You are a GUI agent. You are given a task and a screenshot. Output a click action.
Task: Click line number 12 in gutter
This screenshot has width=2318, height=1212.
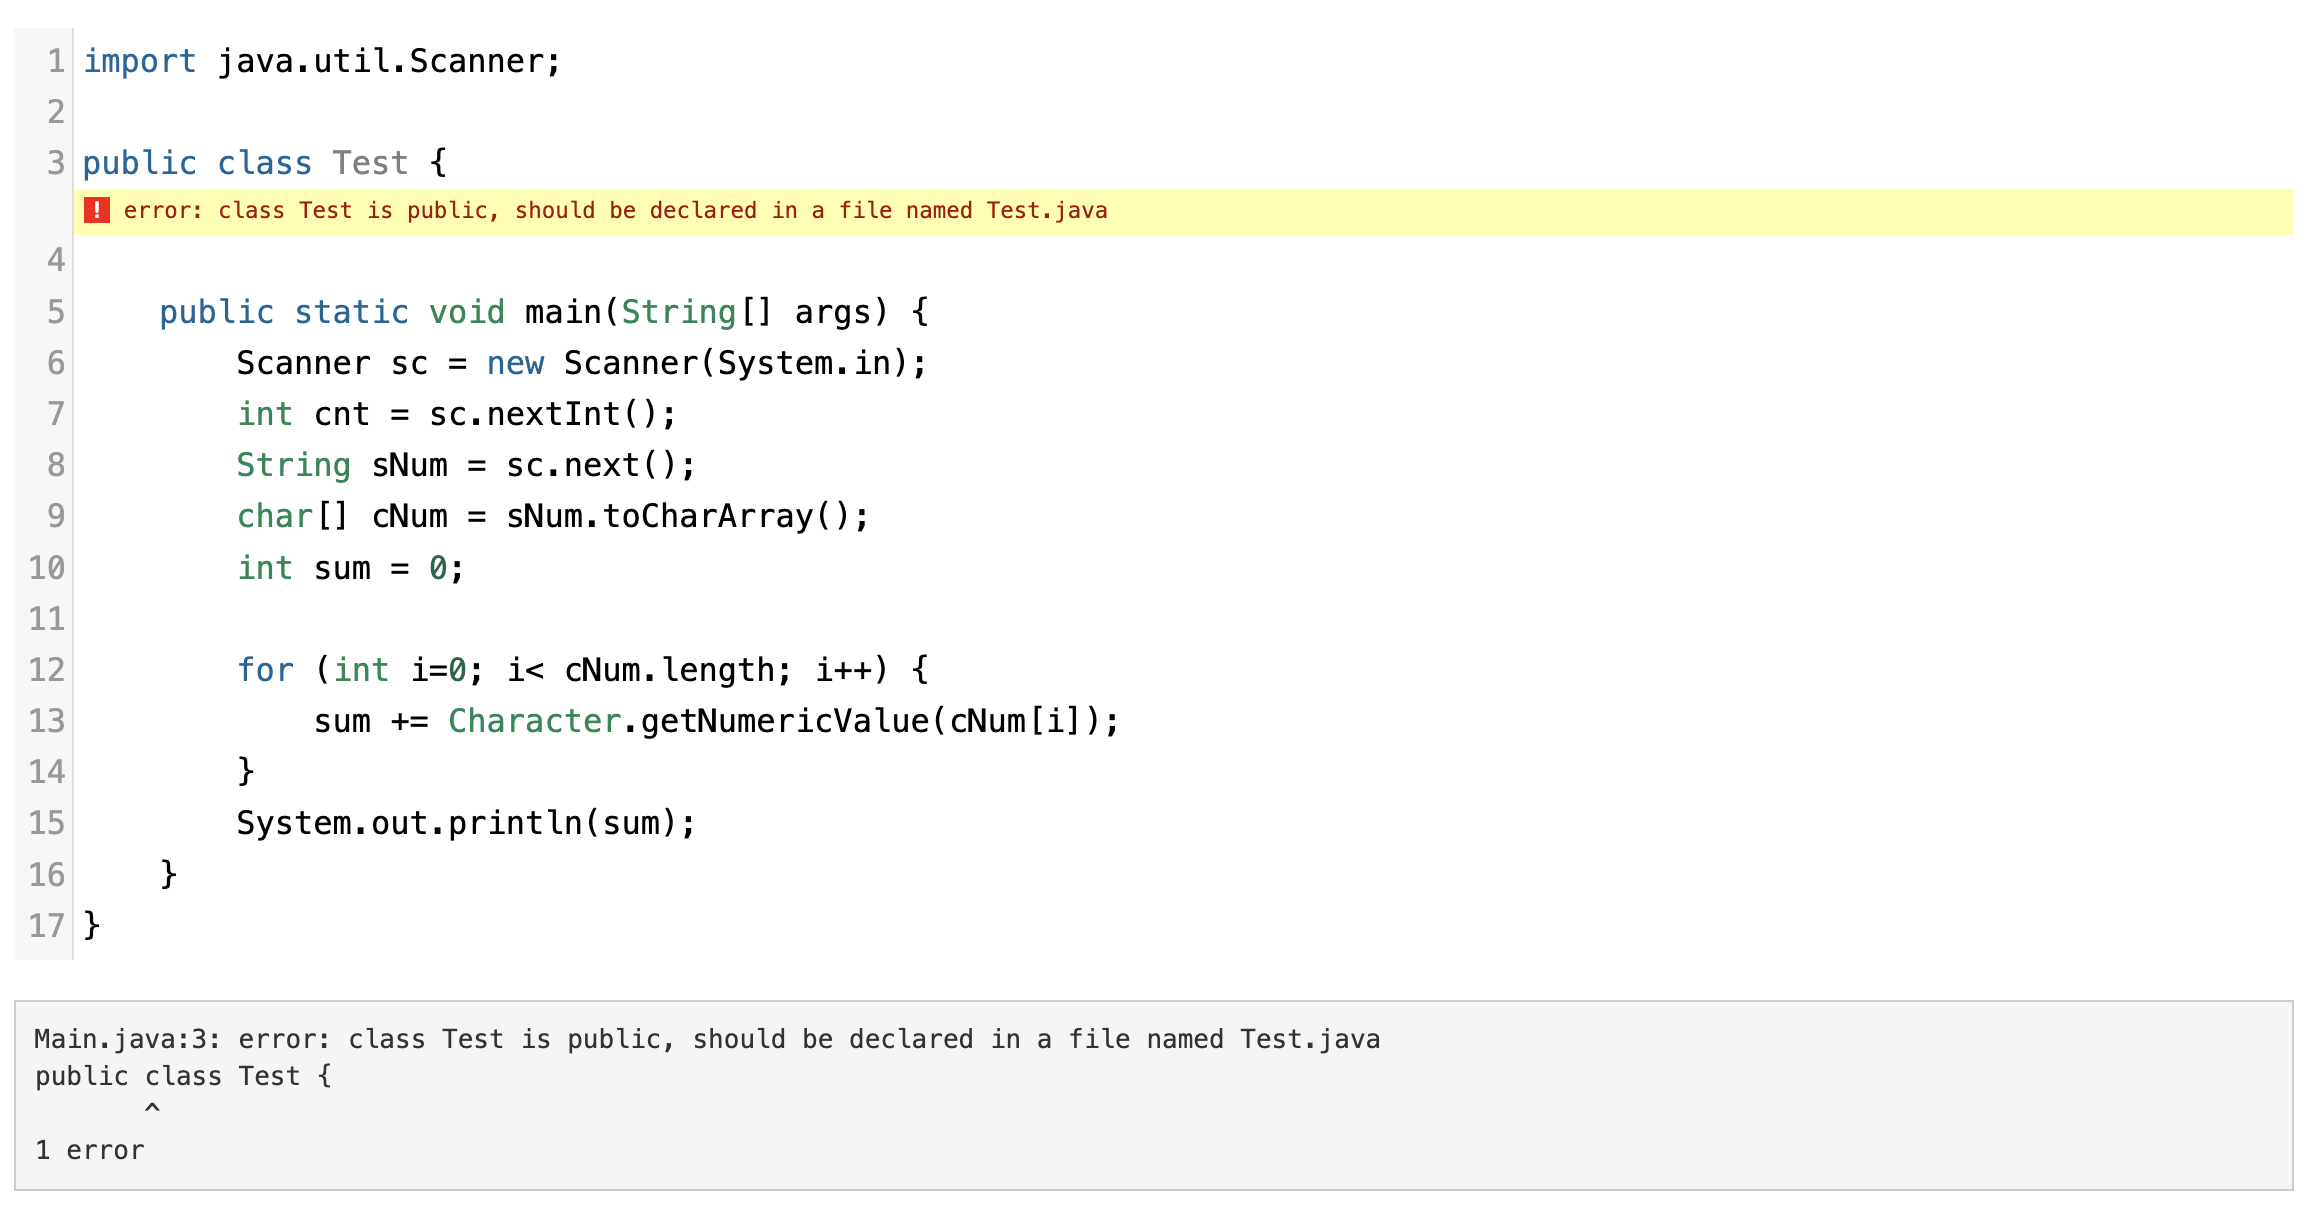click(46, 670)
